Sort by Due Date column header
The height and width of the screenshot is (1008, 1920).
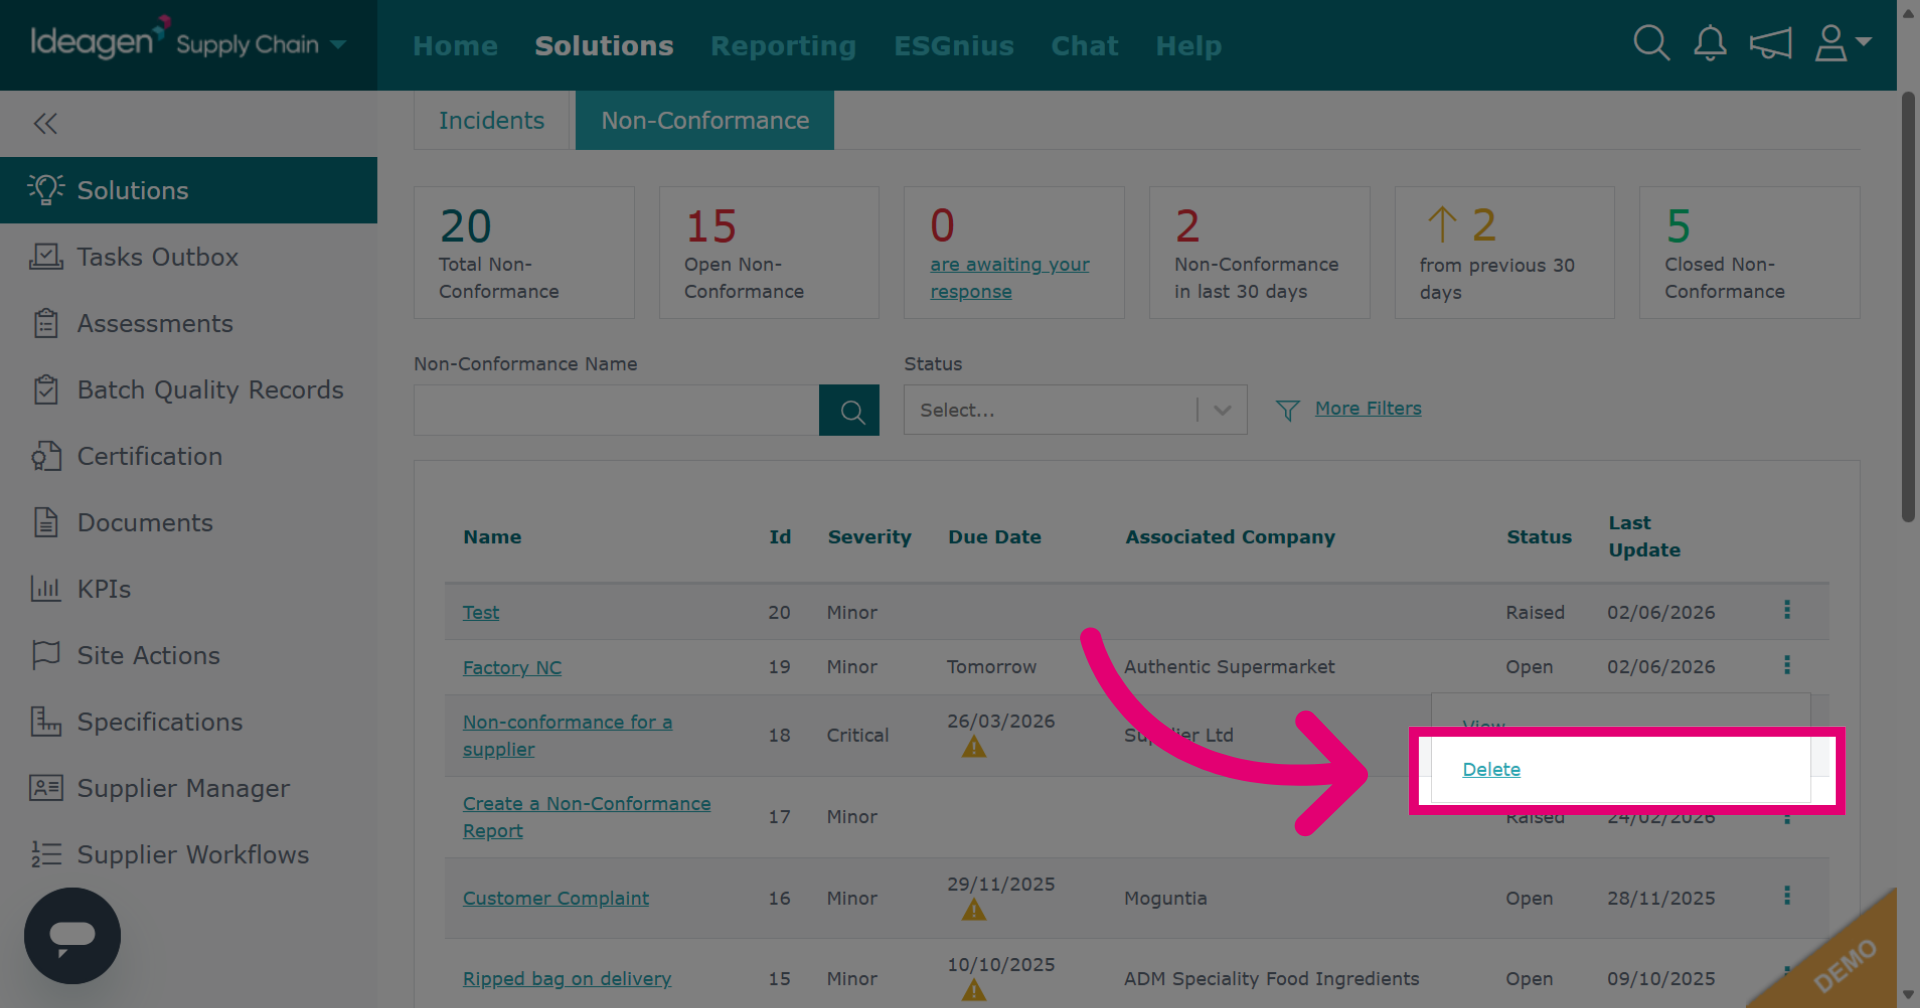tap(995, 537)
